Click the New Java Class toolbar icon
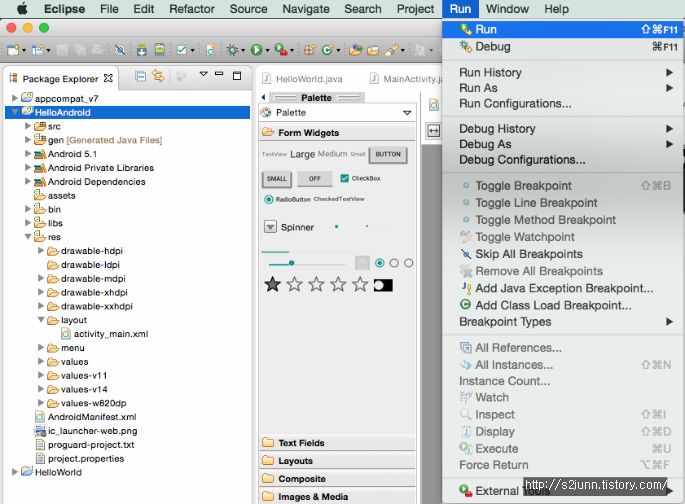Screen dimensions: 685x504 [327, 50]
